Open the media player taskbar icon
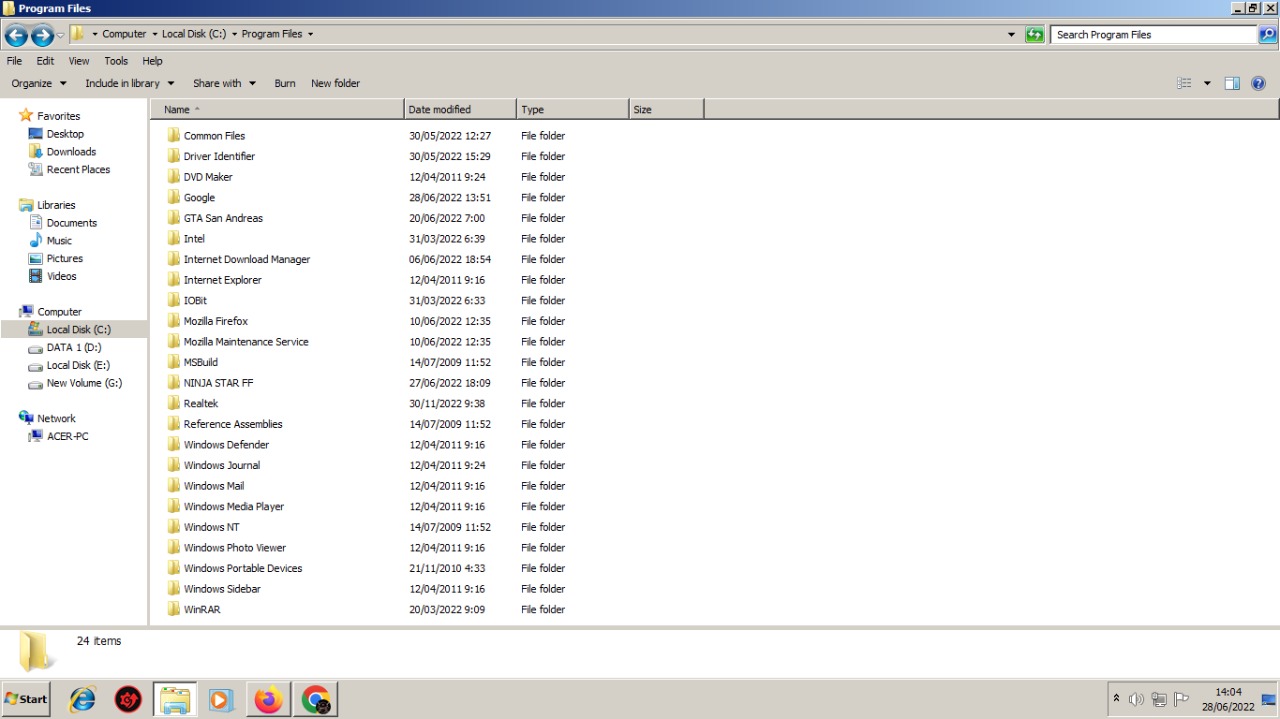This screenshot has width=1280, height=719. tap(221, 700)
